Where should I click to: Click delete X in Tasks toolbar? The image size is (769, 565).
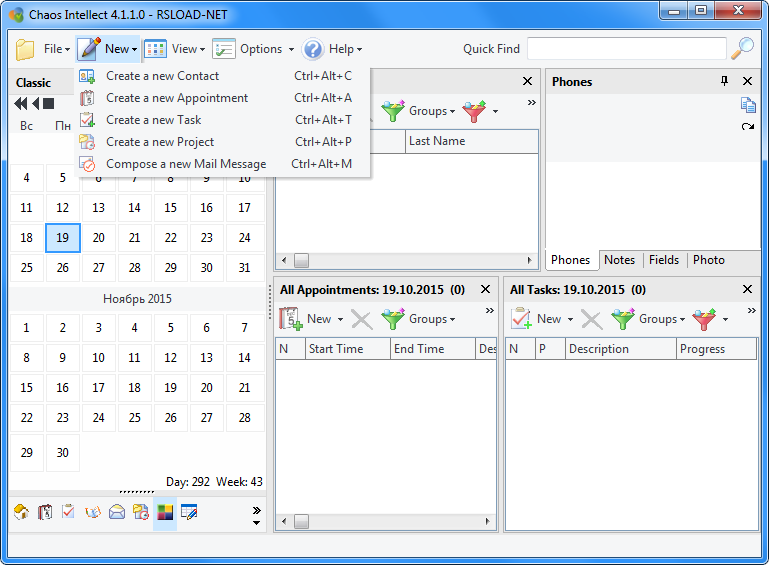pyautogui.click(x=591, y=320)
